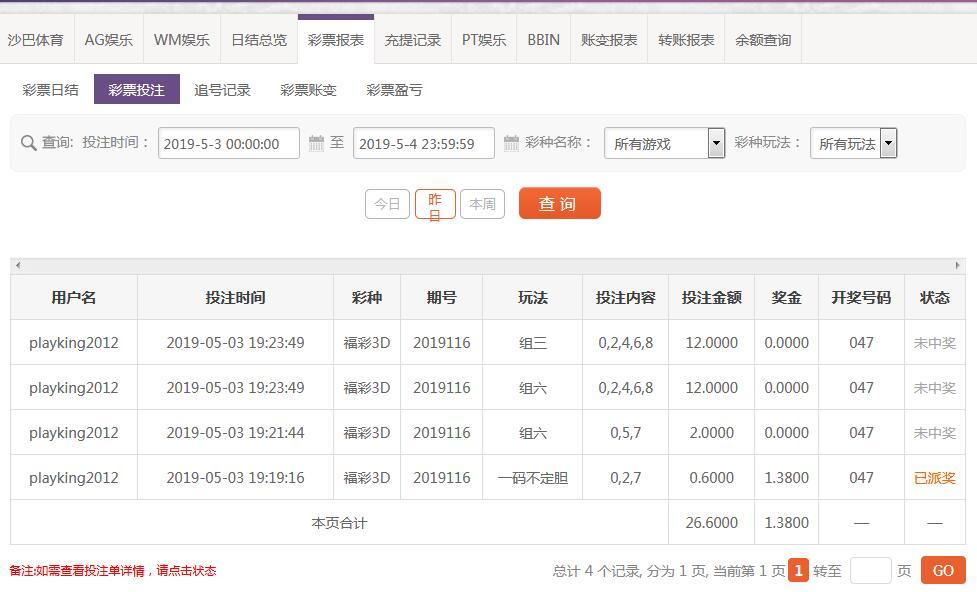Screen dimensions: 977x592
Task: Click the page number input box
Action: pyautogui.click(x=870, y=571)
